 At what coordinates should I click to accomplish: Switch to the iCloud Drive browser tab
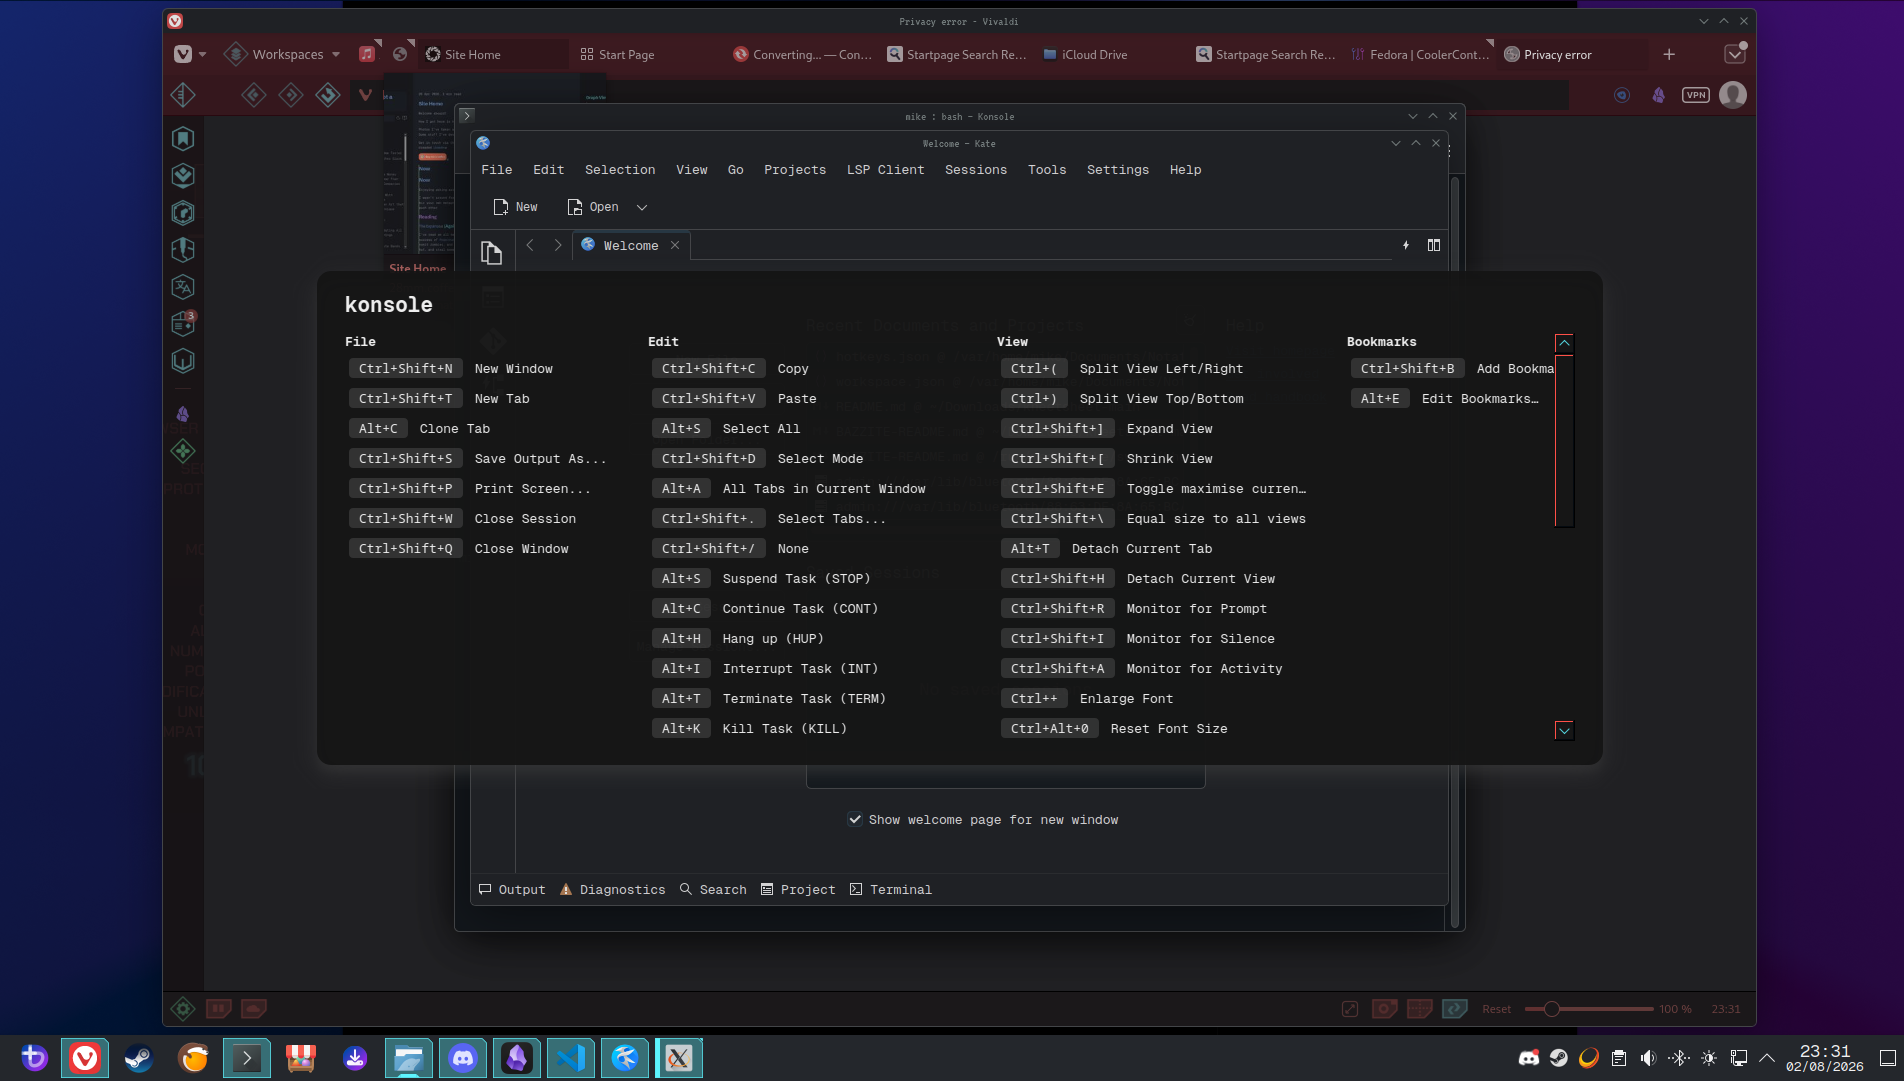tap(1085, 54)
